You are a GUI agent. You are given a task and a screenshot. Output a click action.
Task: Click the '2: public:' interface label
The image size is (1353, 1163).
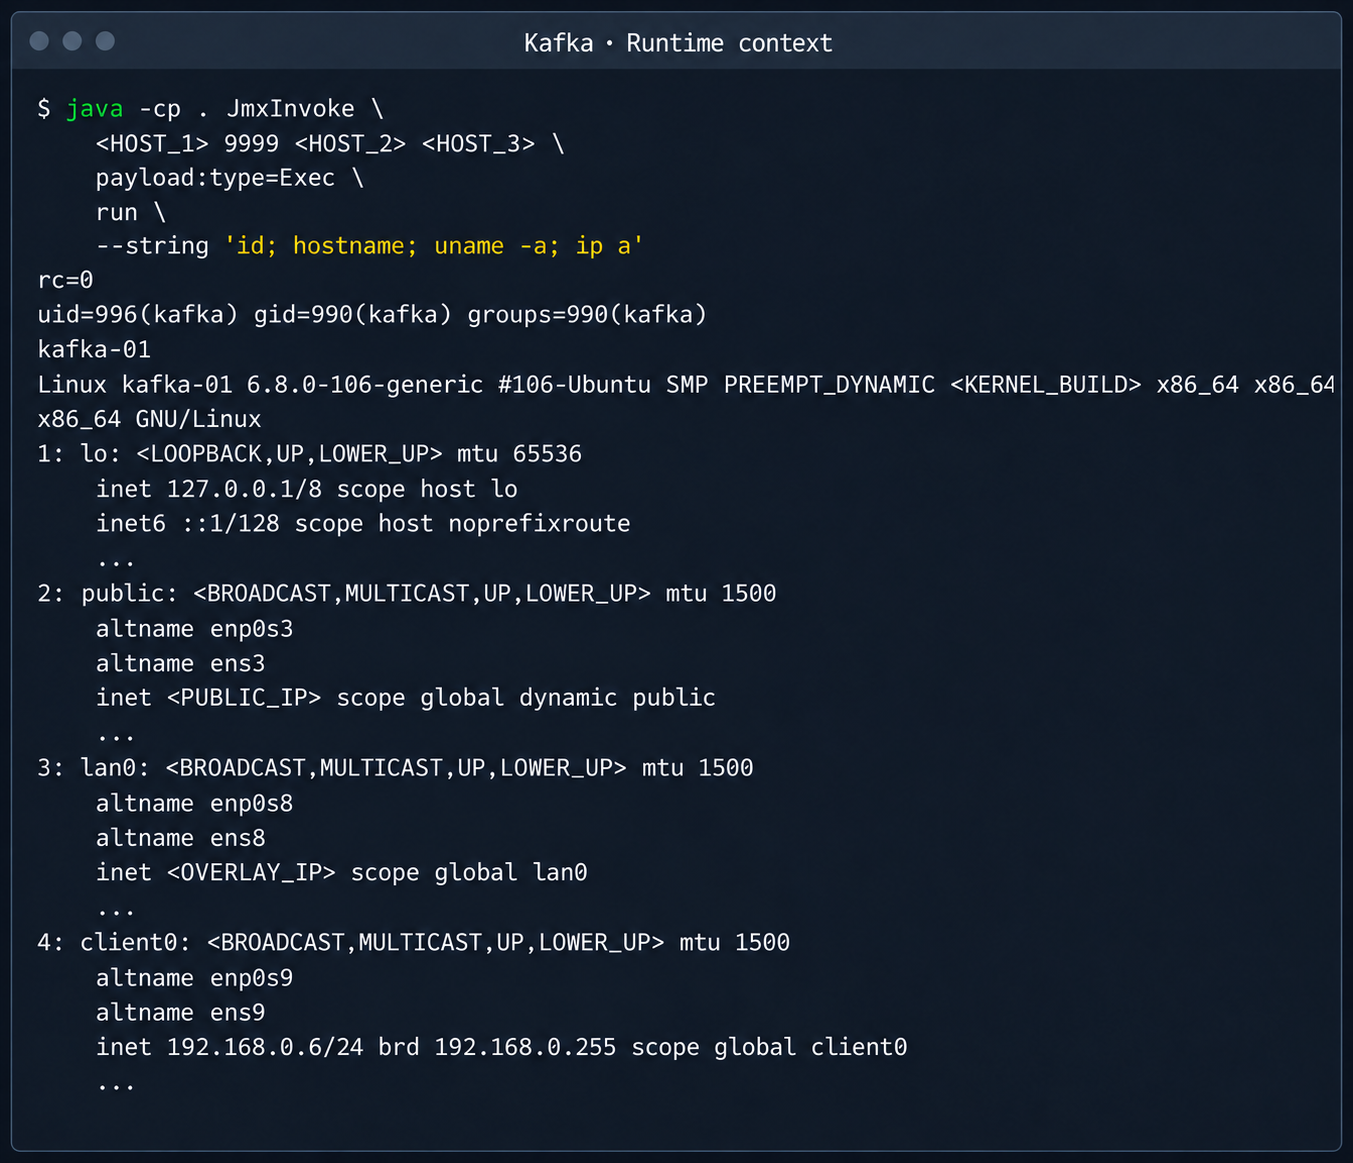pyautogui.click(x=108, y=594)
